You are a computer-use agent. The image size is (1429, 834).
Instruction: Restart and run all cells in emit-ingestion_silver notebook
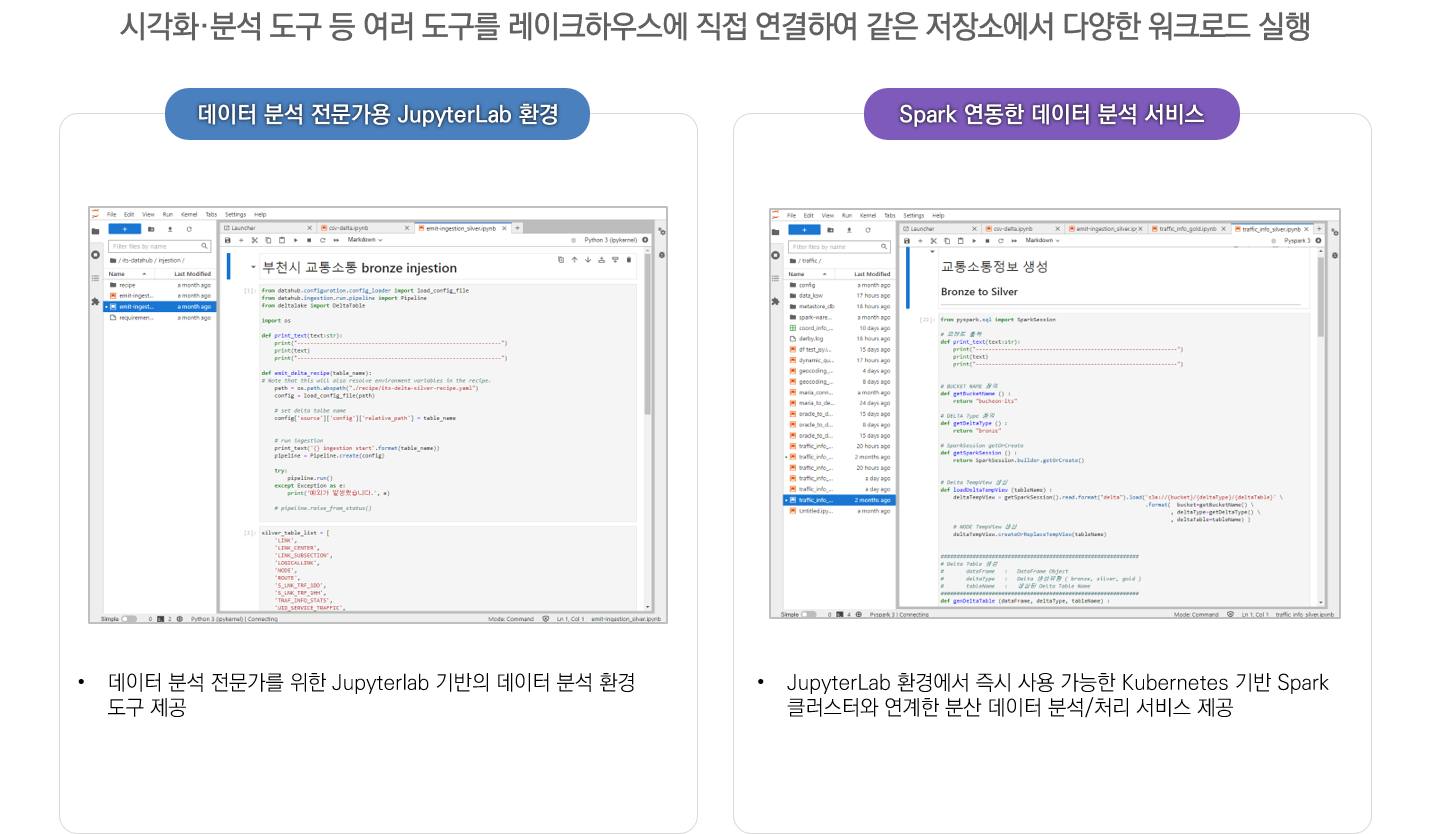click(x=336, y=240)
